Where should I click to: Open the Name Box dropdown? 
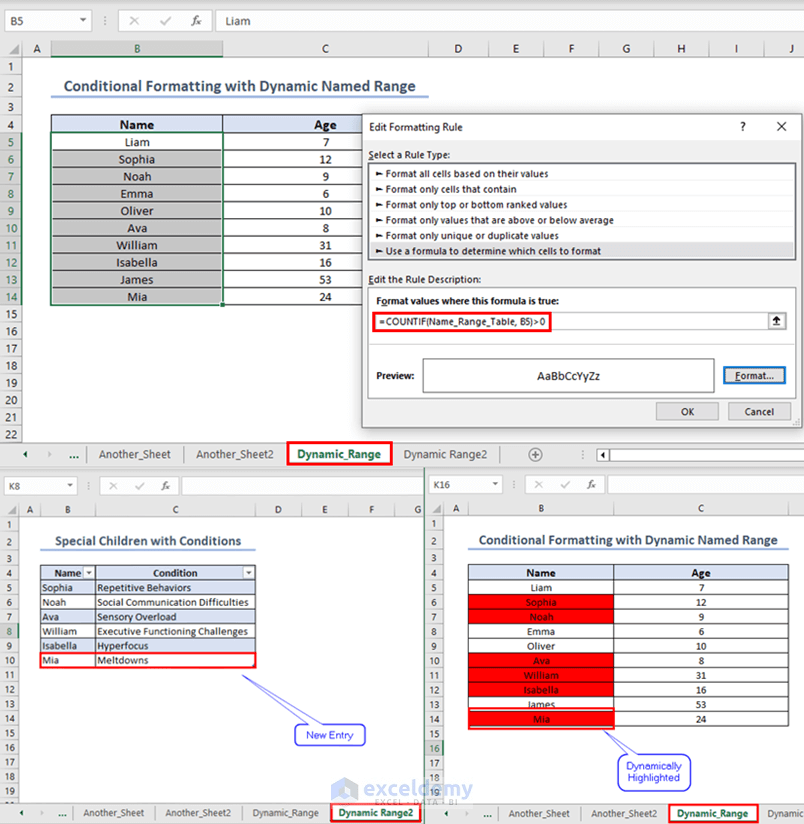pyautogui.click(x=82, y=20)
